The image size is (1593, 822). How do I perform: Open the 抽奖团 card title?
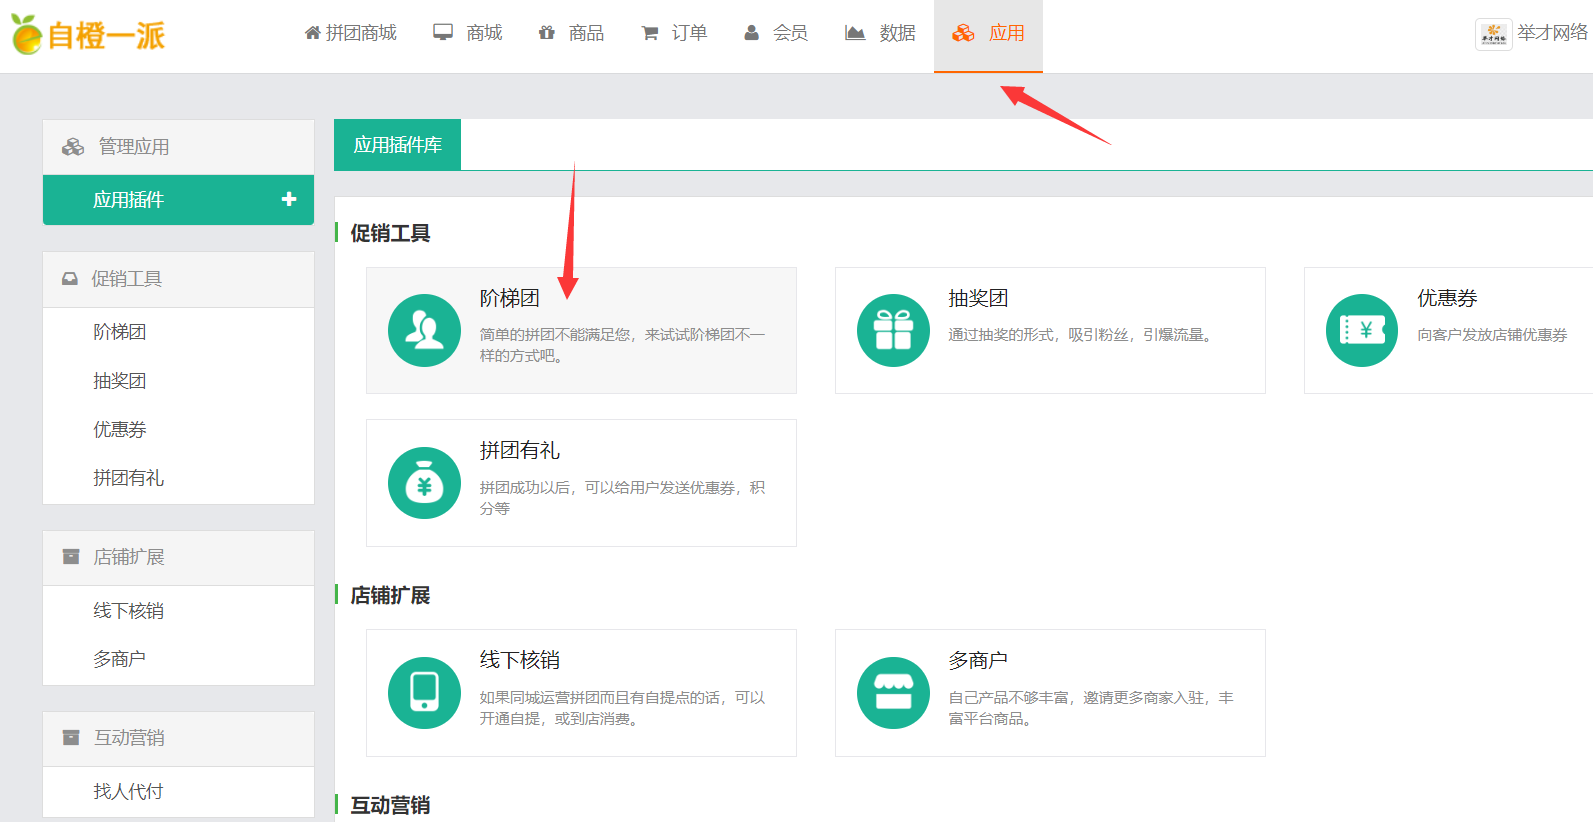click(x=978, y=298)
